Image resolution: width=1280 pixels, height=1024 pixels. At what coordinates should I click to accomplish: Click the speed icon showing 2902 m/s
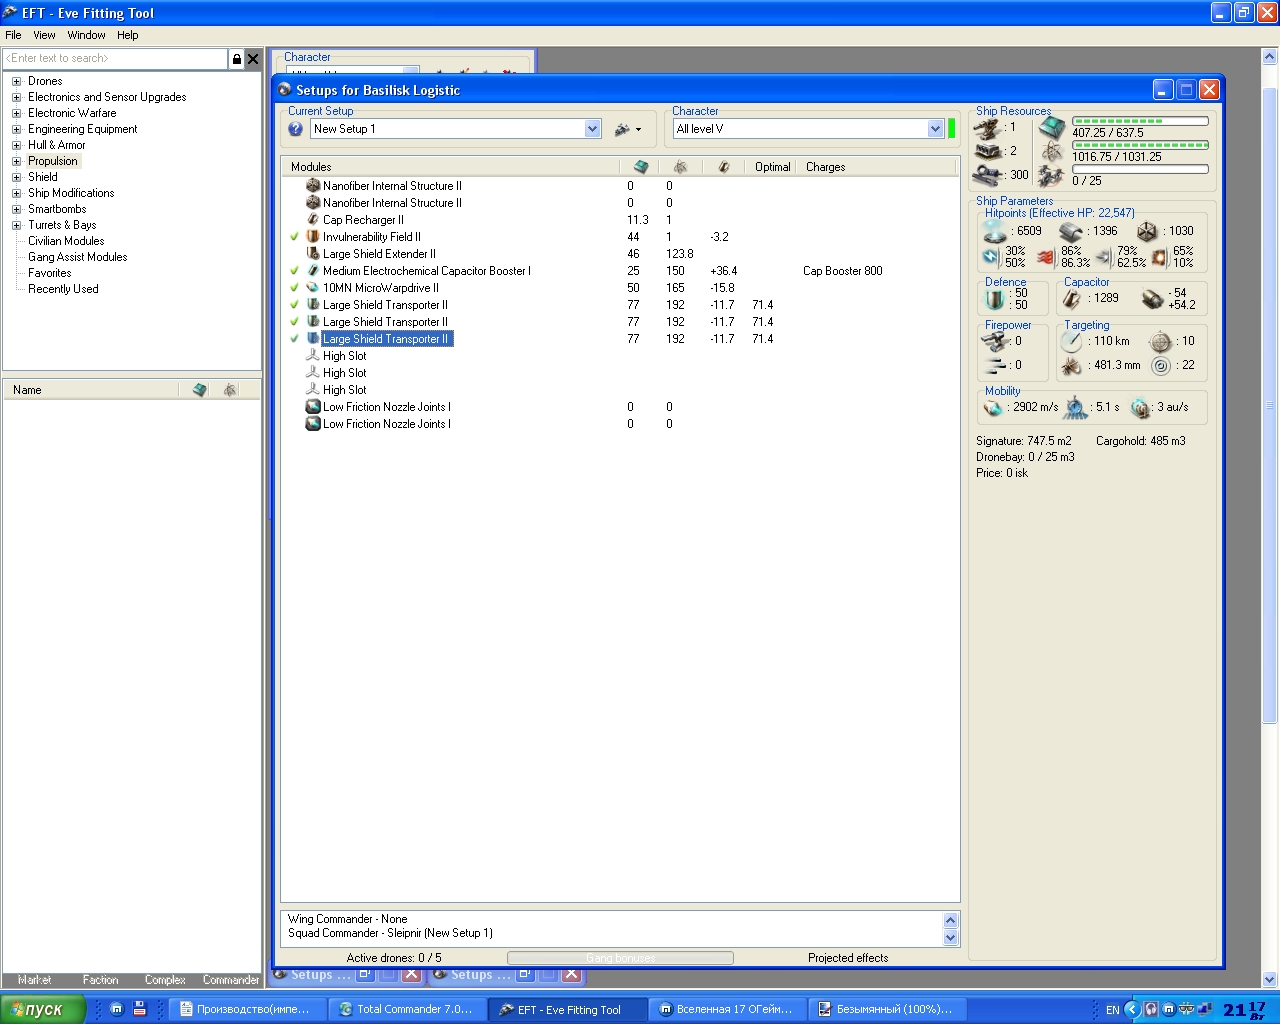coord(993,408)
